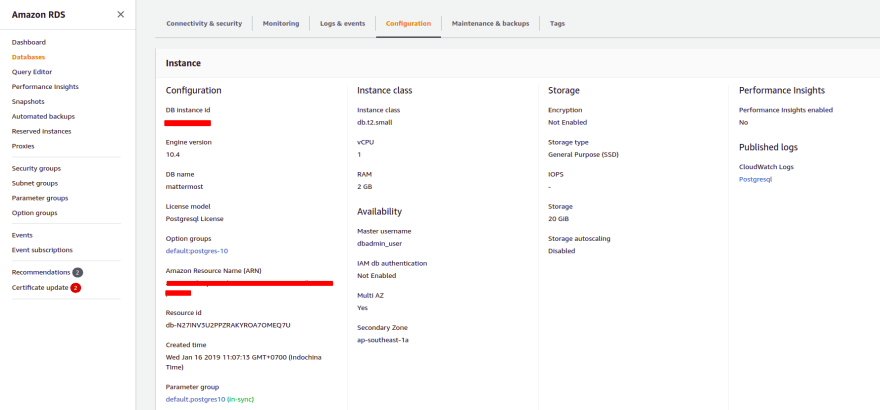Open Security groups page
880x410 pixels.
click(x=36, y=168)
